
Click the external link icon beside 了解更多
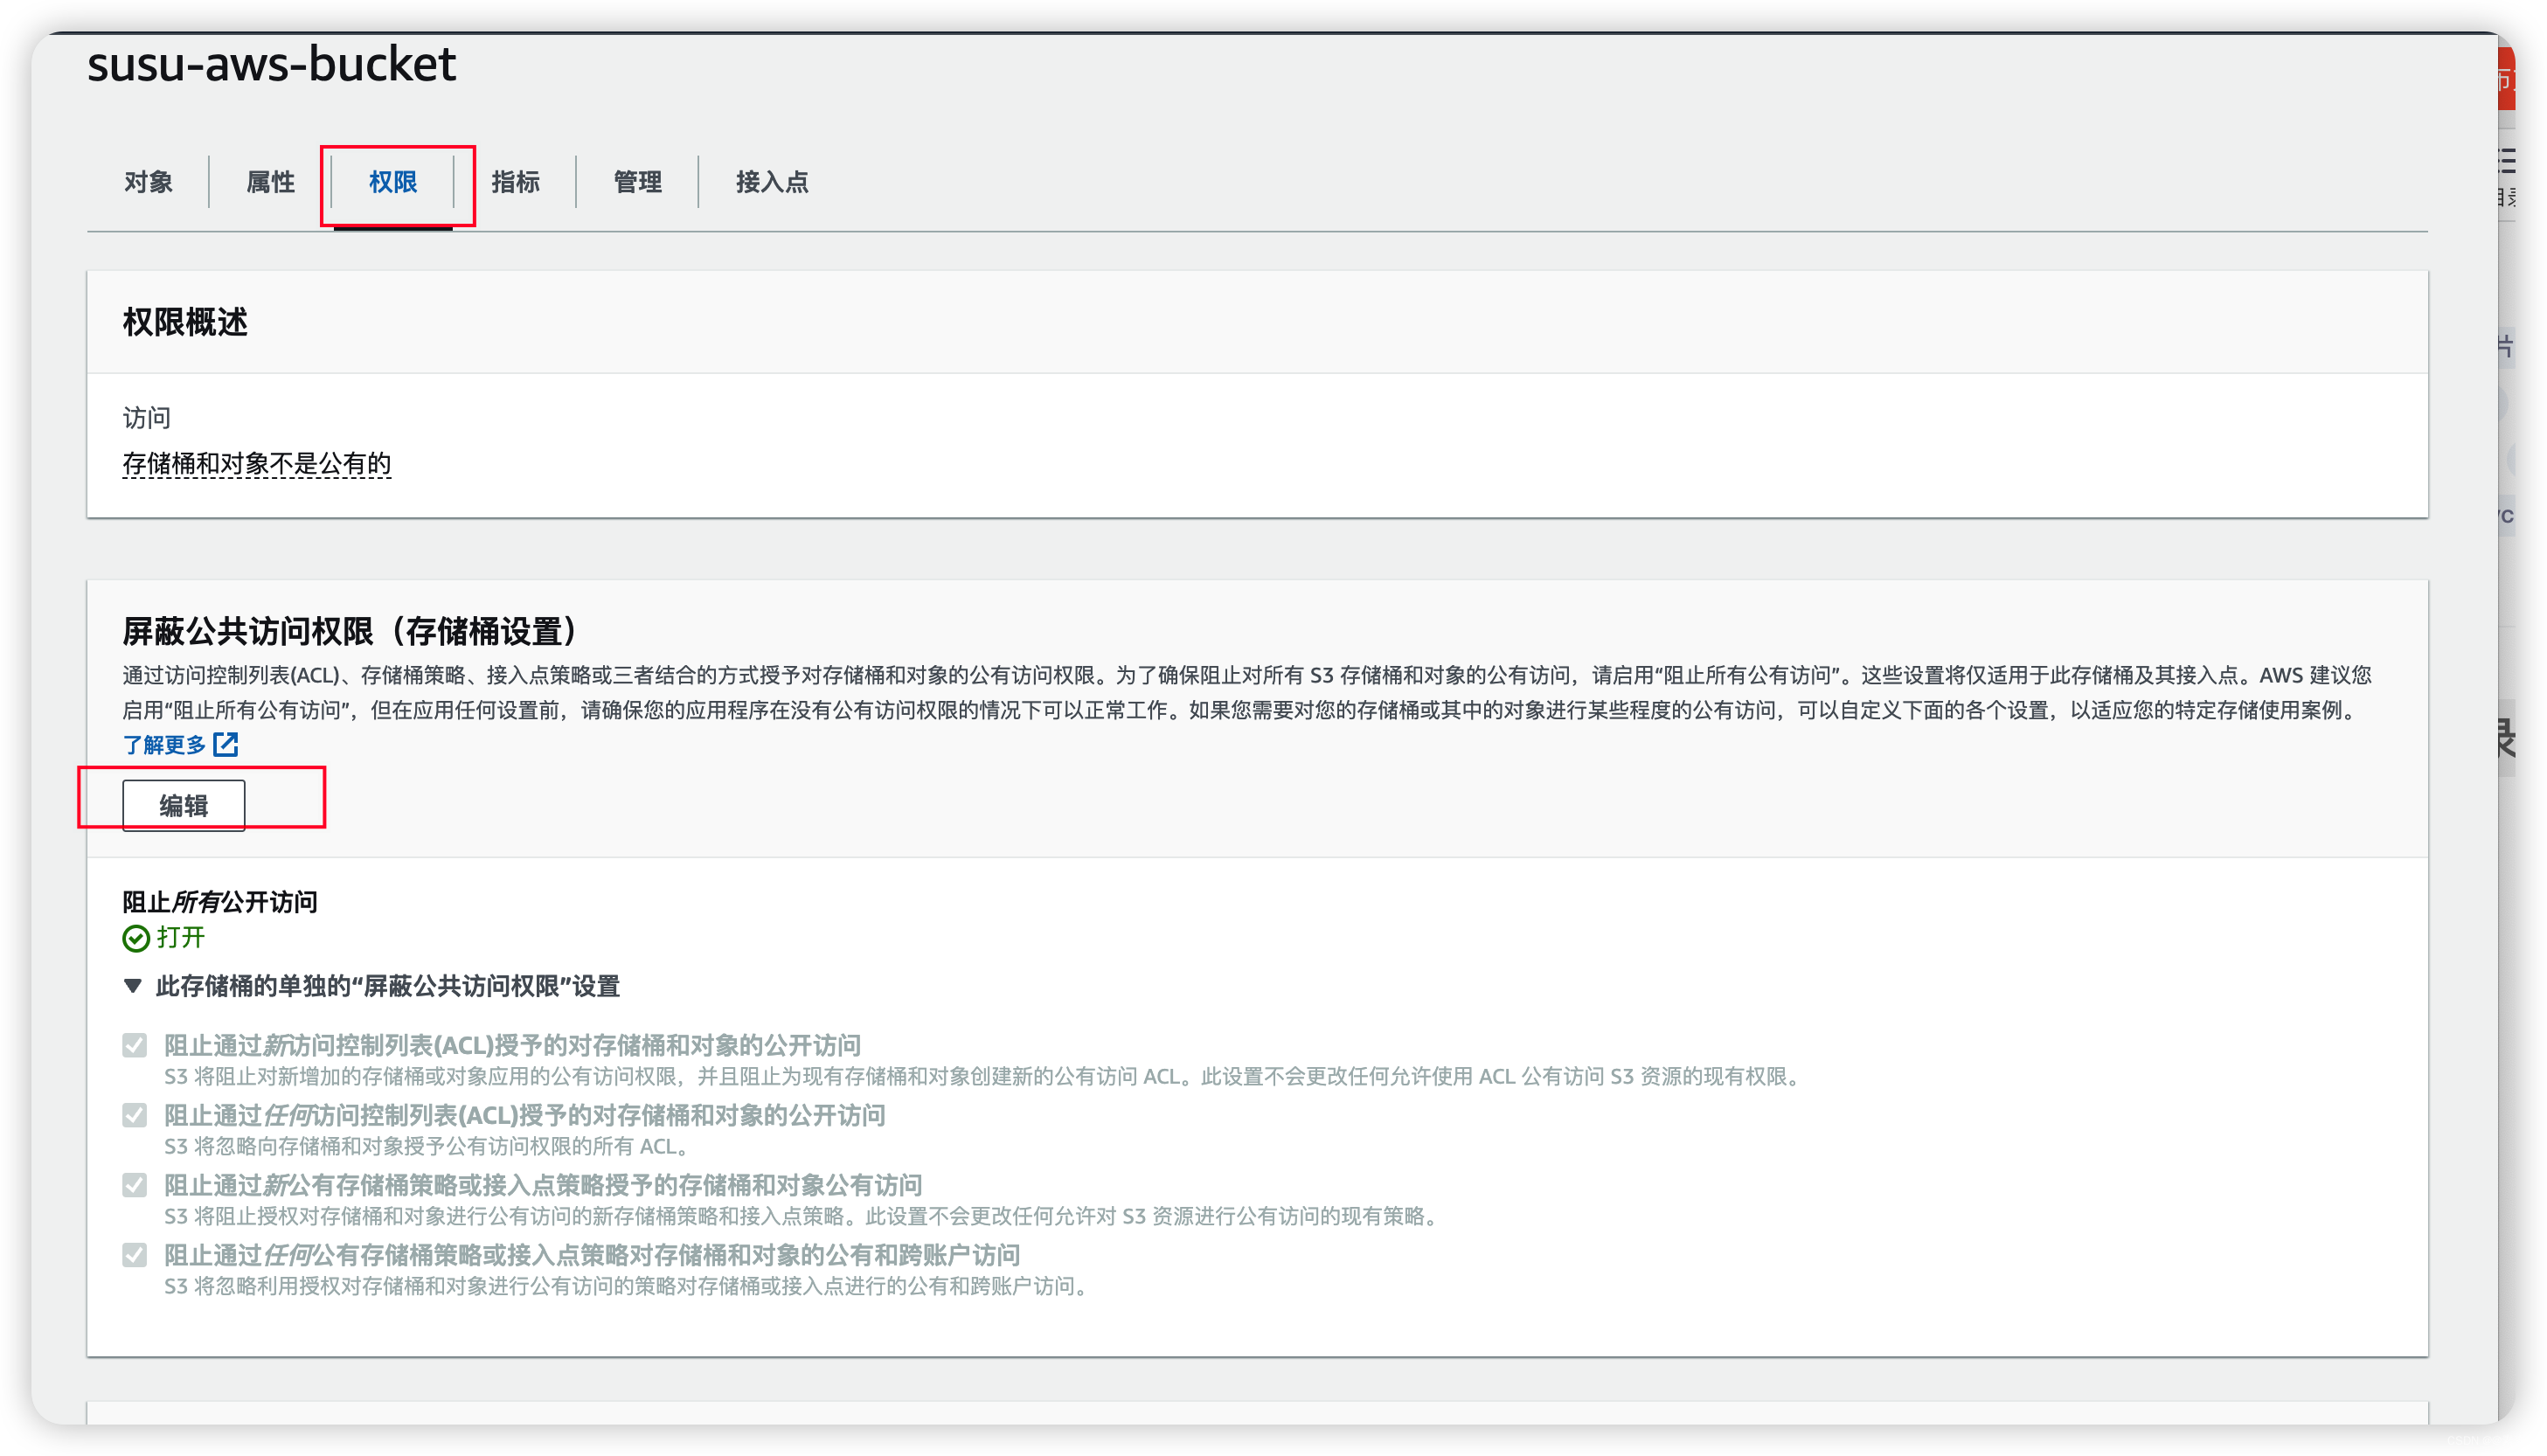(226, 744)
